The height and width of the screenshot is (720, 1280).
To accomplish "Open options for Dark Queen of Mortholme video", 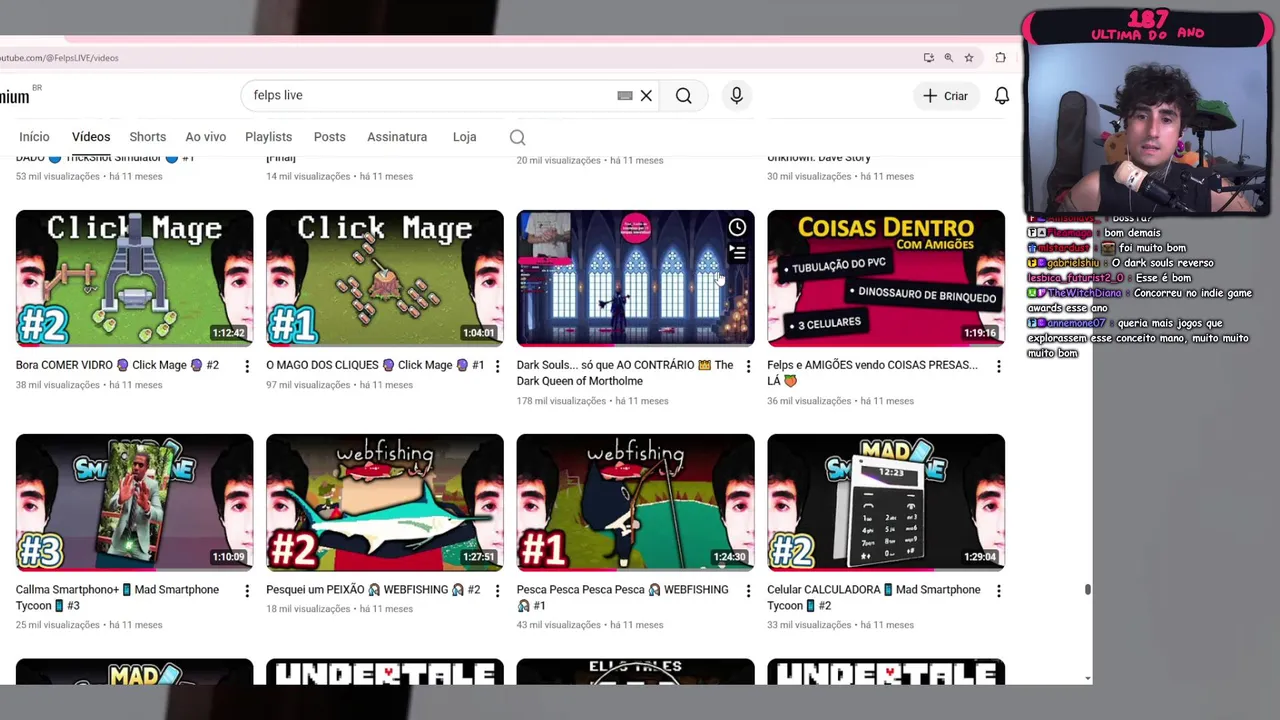I will coord(748,367).
